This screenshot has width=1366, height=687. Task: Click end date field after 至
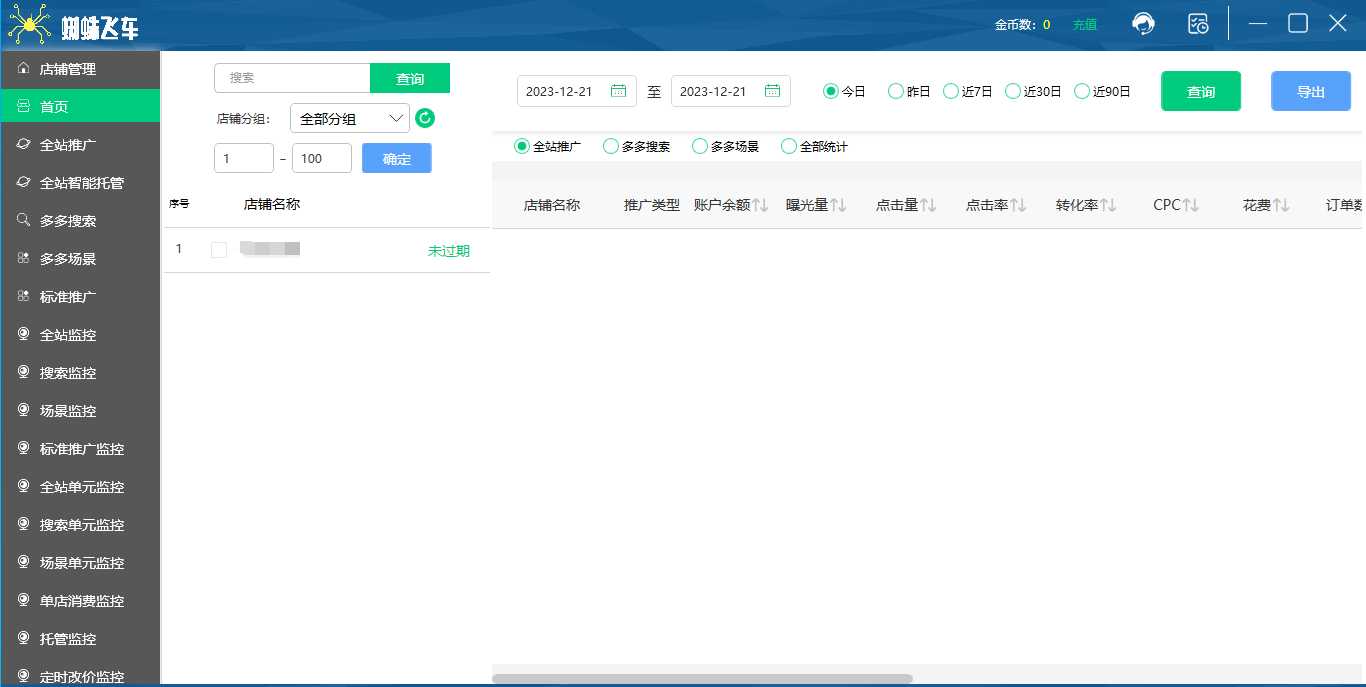coord(731,91)
